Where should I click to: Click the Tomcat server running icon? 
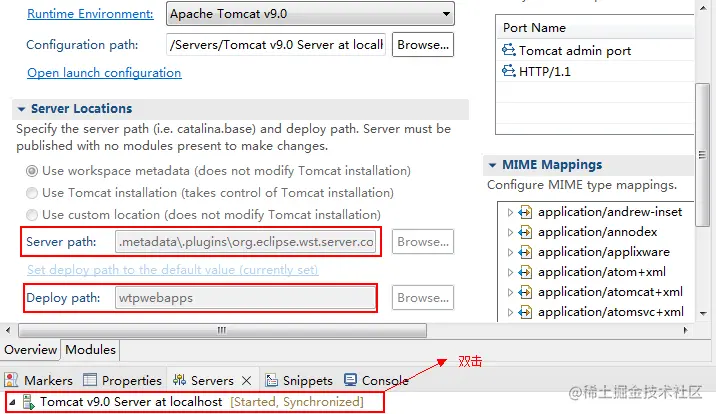[28, 402]
